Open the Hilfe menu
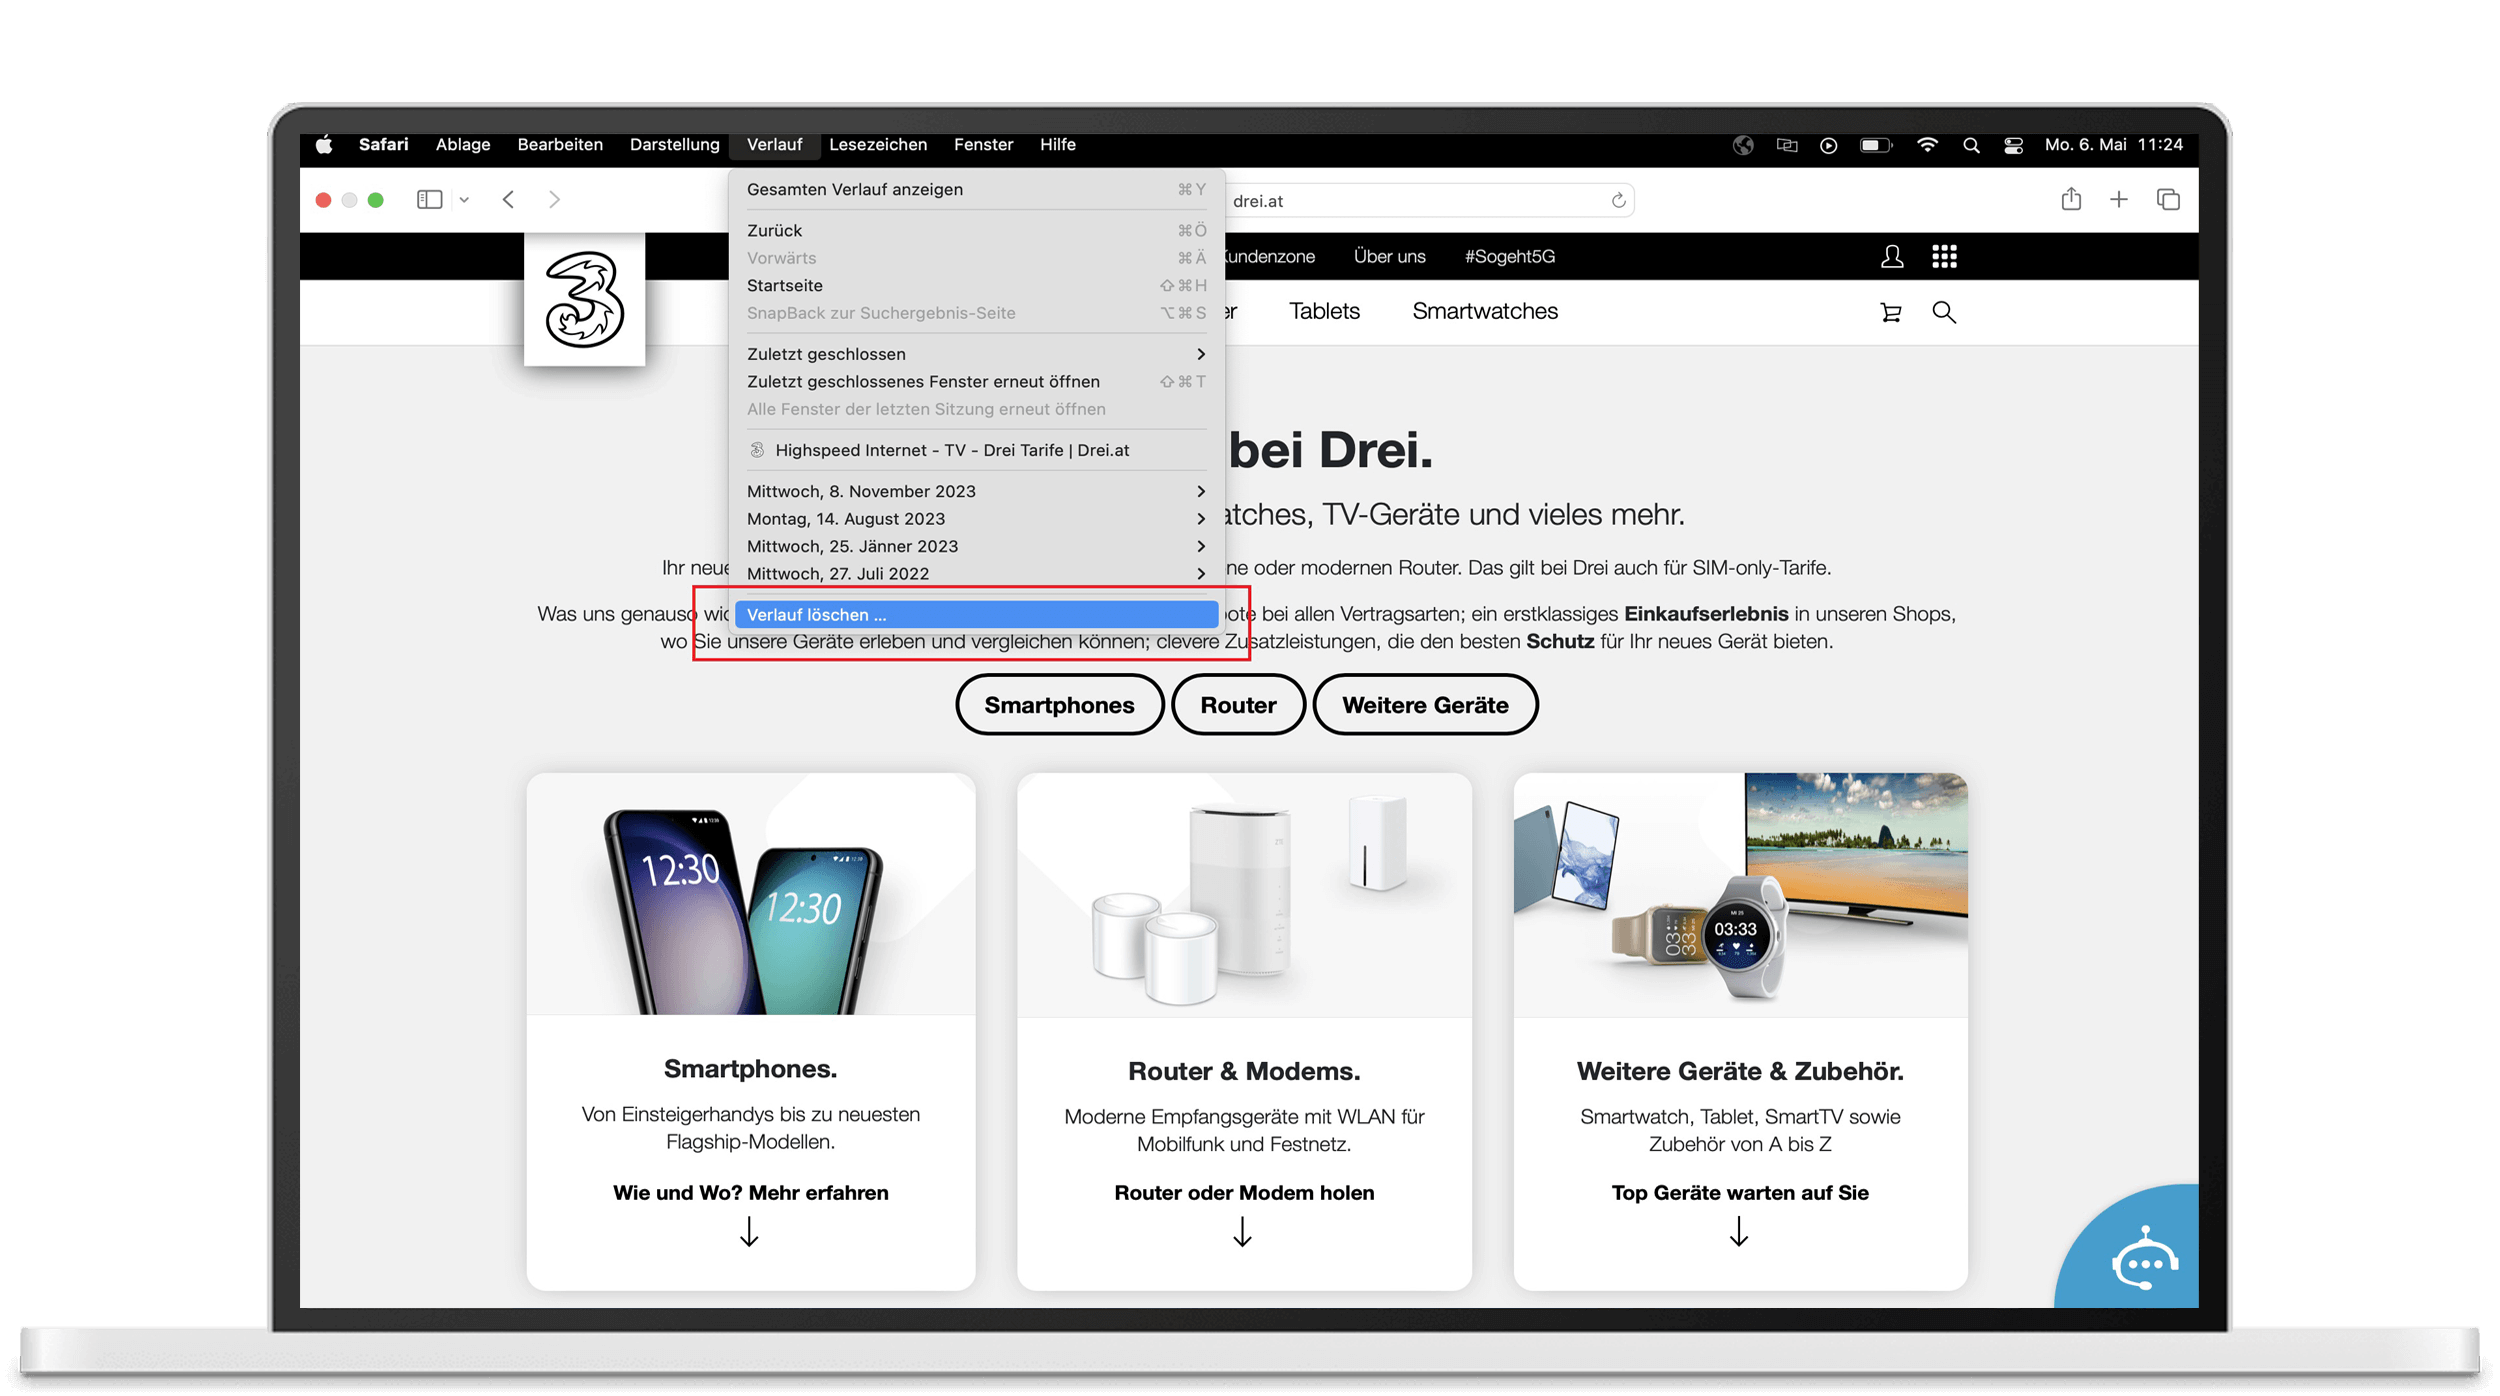Image resolution: width=2500 pixels, height=1396 pixels. (x=1057, y=145)
